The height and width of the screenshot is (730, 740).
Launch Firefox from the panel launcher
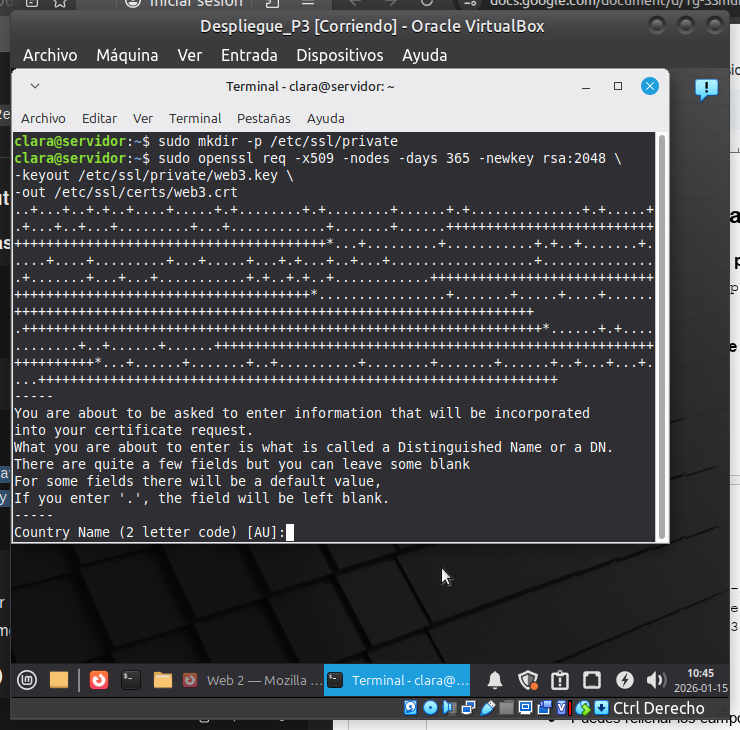tap(98, 681)
